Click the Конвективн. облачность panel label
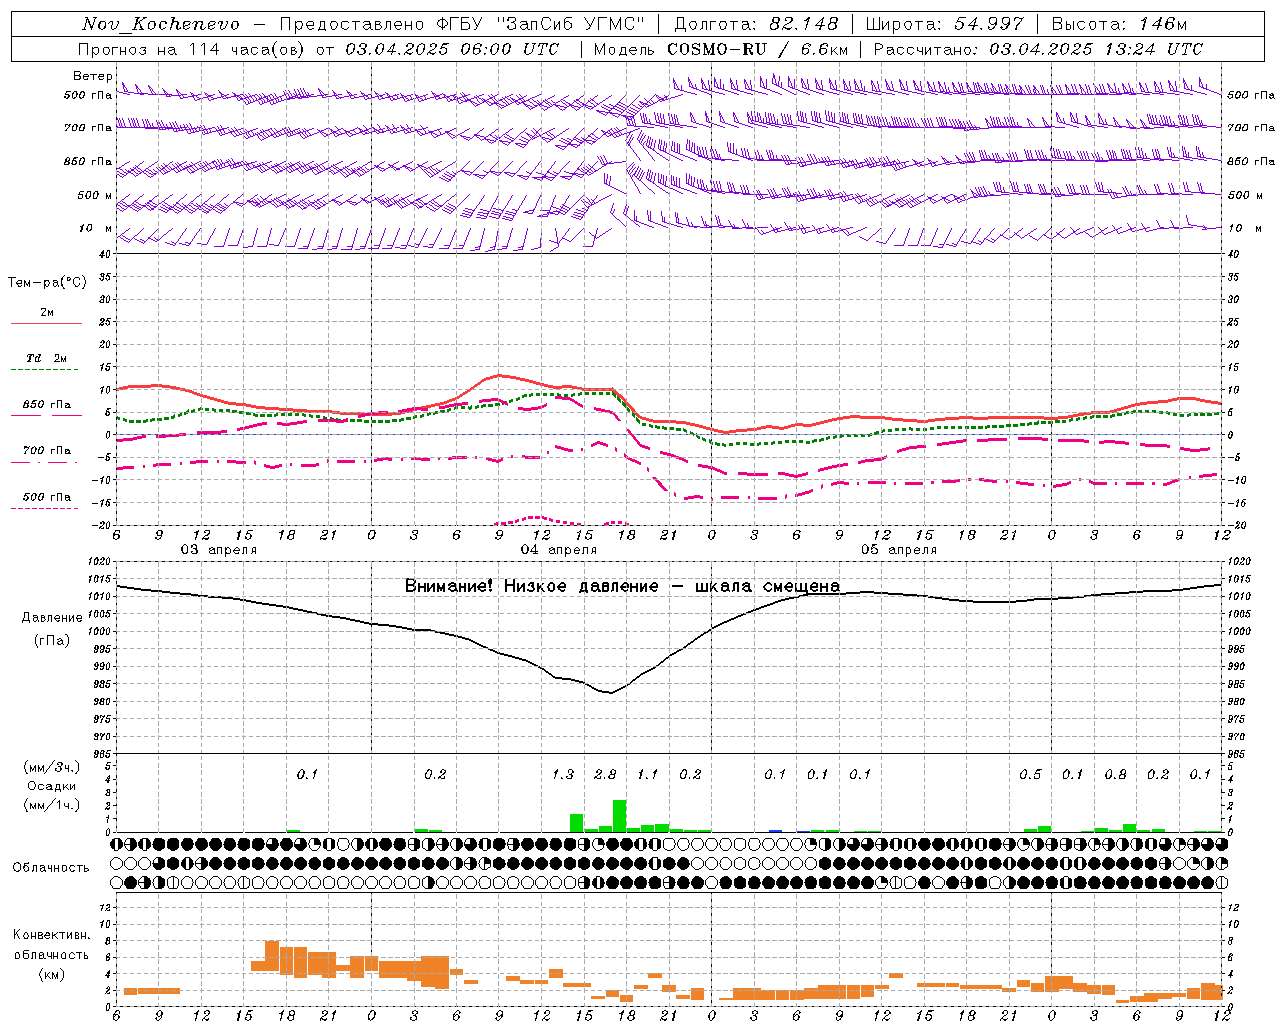Viewport: 1280px width, 1024px height. 51,945
